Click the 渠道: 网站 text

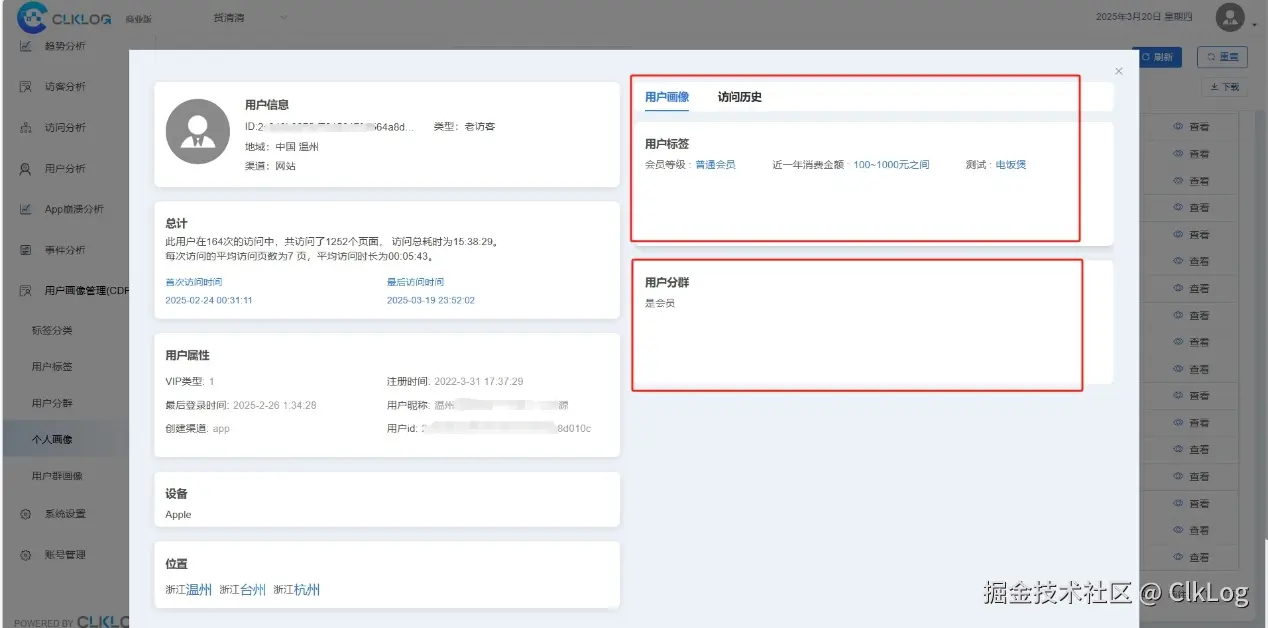(x=270, y=166)
